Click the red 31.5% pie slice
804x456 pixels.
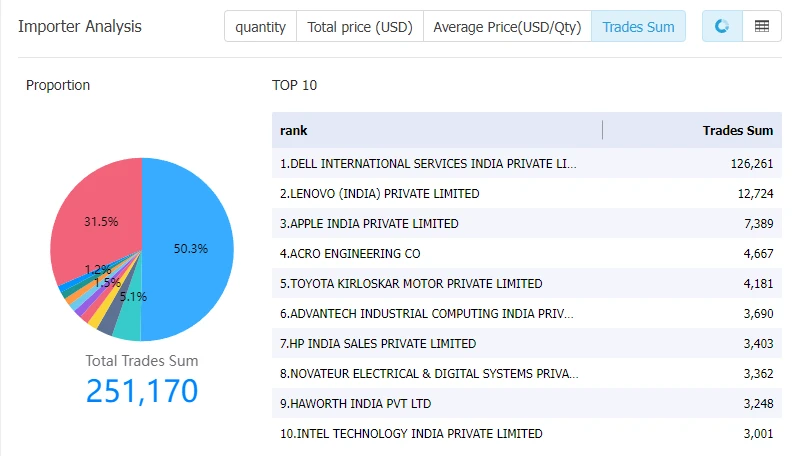(95, 215)
